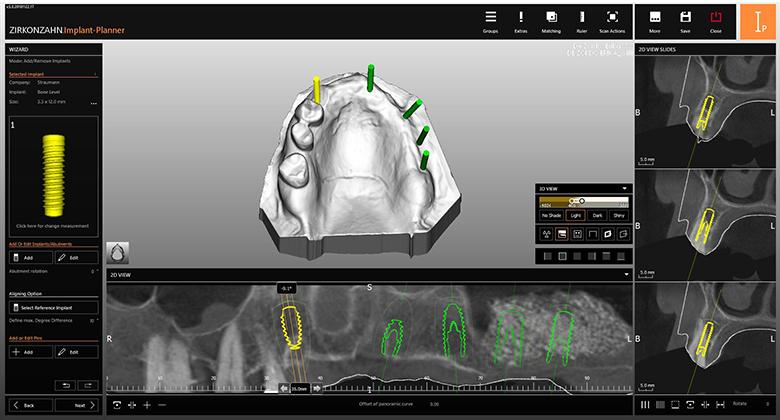
Task: Collapse the 2D VIEW panel arrow
Action: [624, 274]
